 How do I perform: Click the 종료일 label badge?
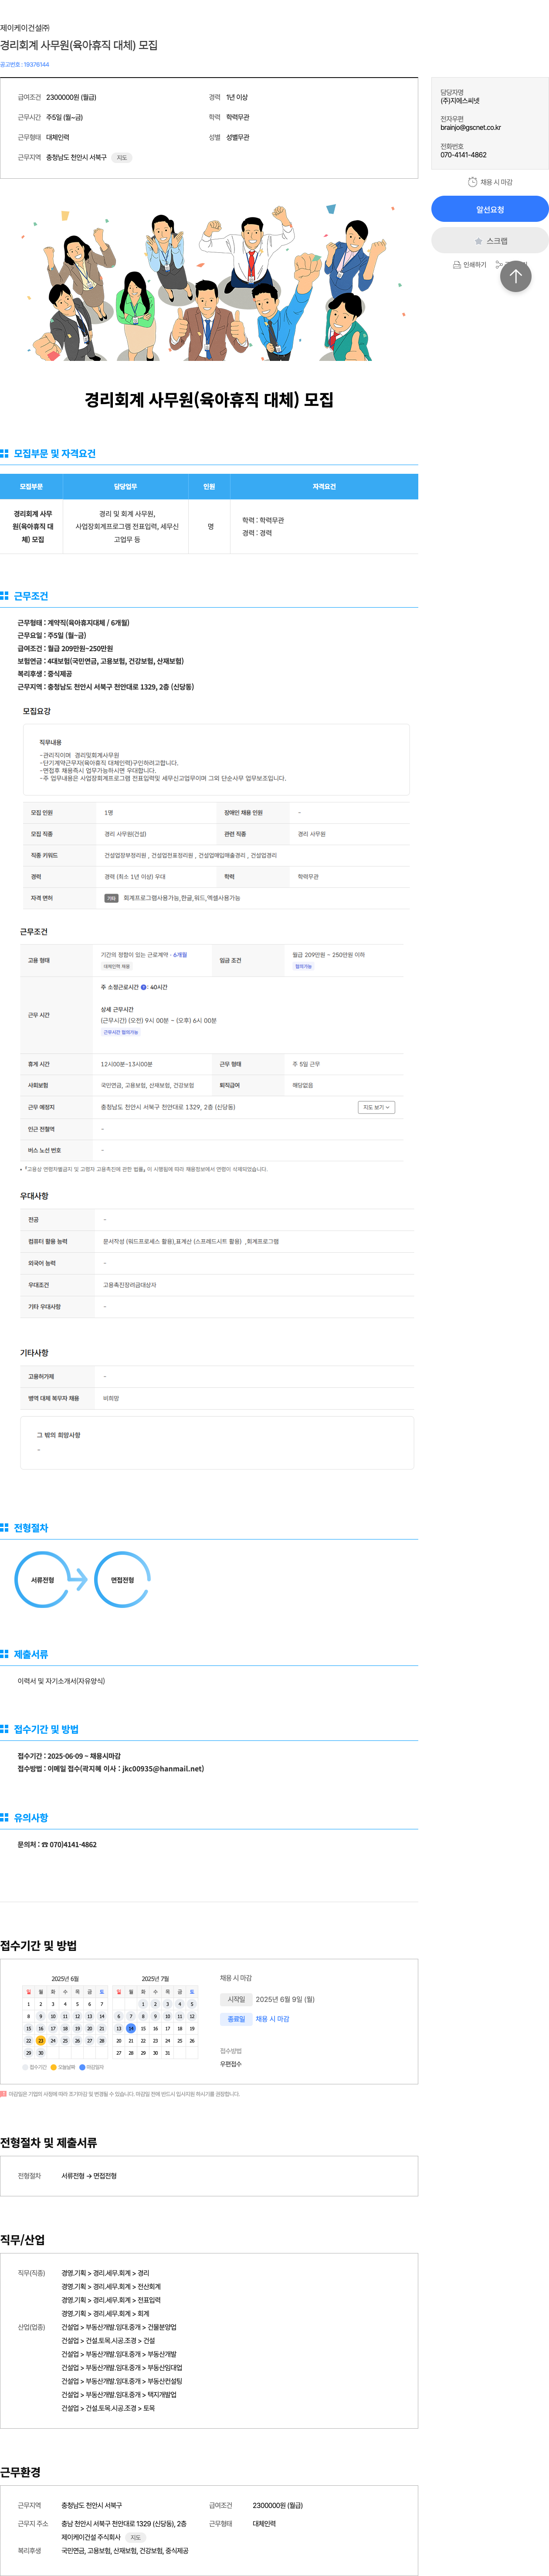coord(236,2019)
